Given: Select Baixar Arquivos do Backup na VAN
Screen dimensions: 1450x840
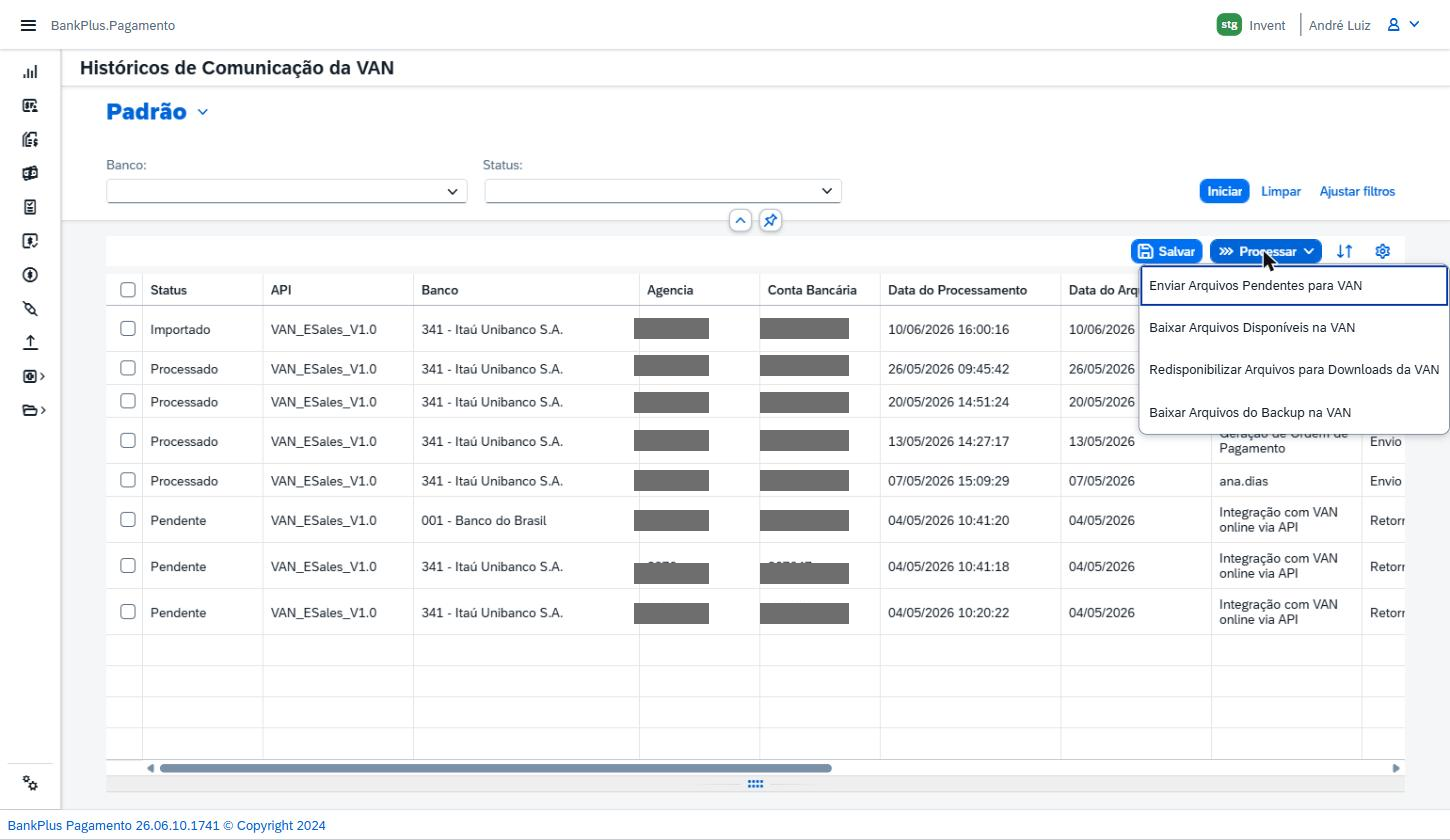Looking at the screenshot, I should tap(1294, 412).
